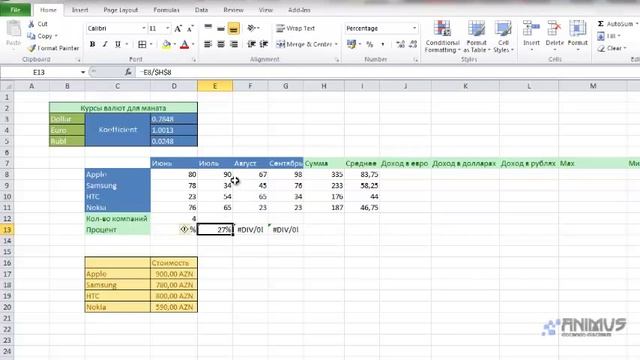Image resolution: width=640 pixels, height=360 pixels.
Task: Click the Insert Function fx button
Action: point(128,72)
